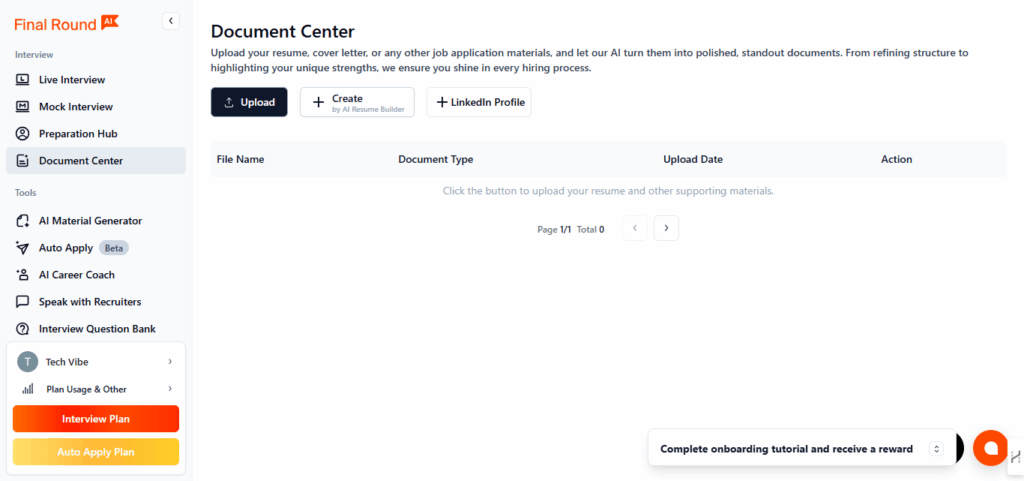Add a LinkedIn Profile
1024x481 pixels.
479,102
